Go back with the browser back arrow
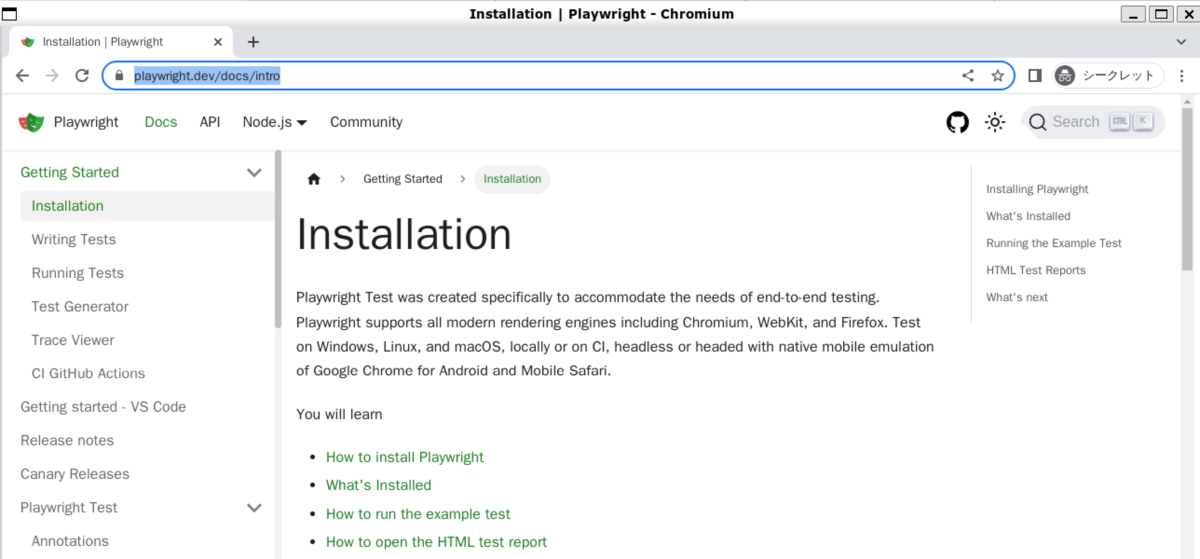The width and height of the screenshot is (1200, 559). pos(22,75)
